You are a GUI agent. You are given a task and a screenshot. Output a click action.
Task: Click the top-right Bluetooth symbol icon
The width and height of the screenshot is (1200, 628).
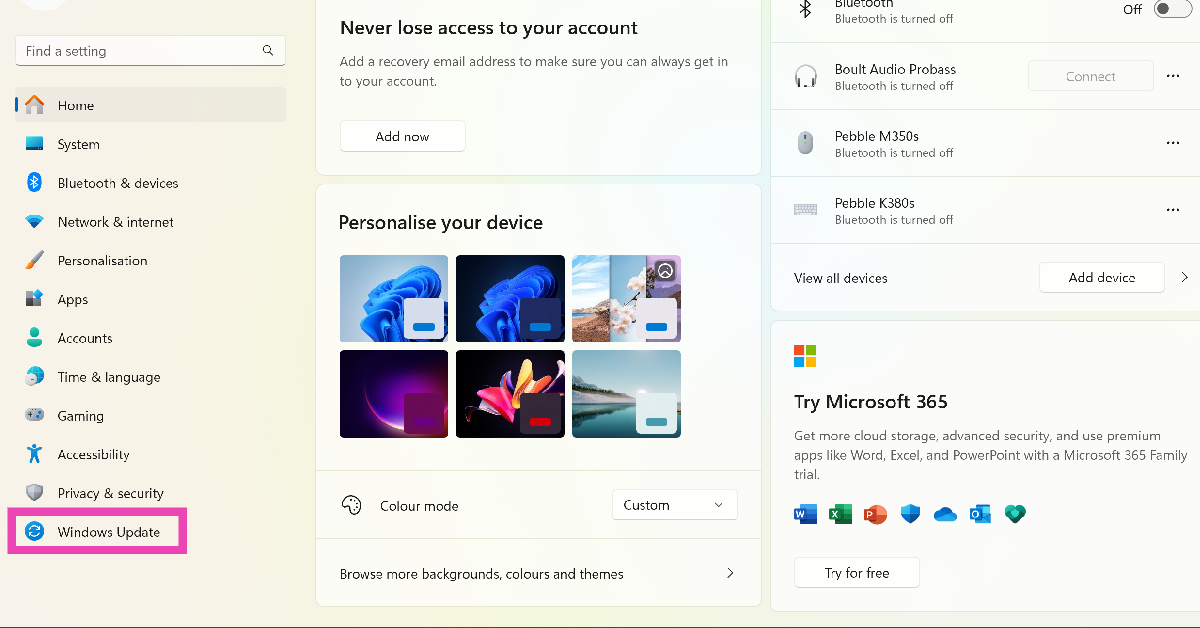(805, 9)
